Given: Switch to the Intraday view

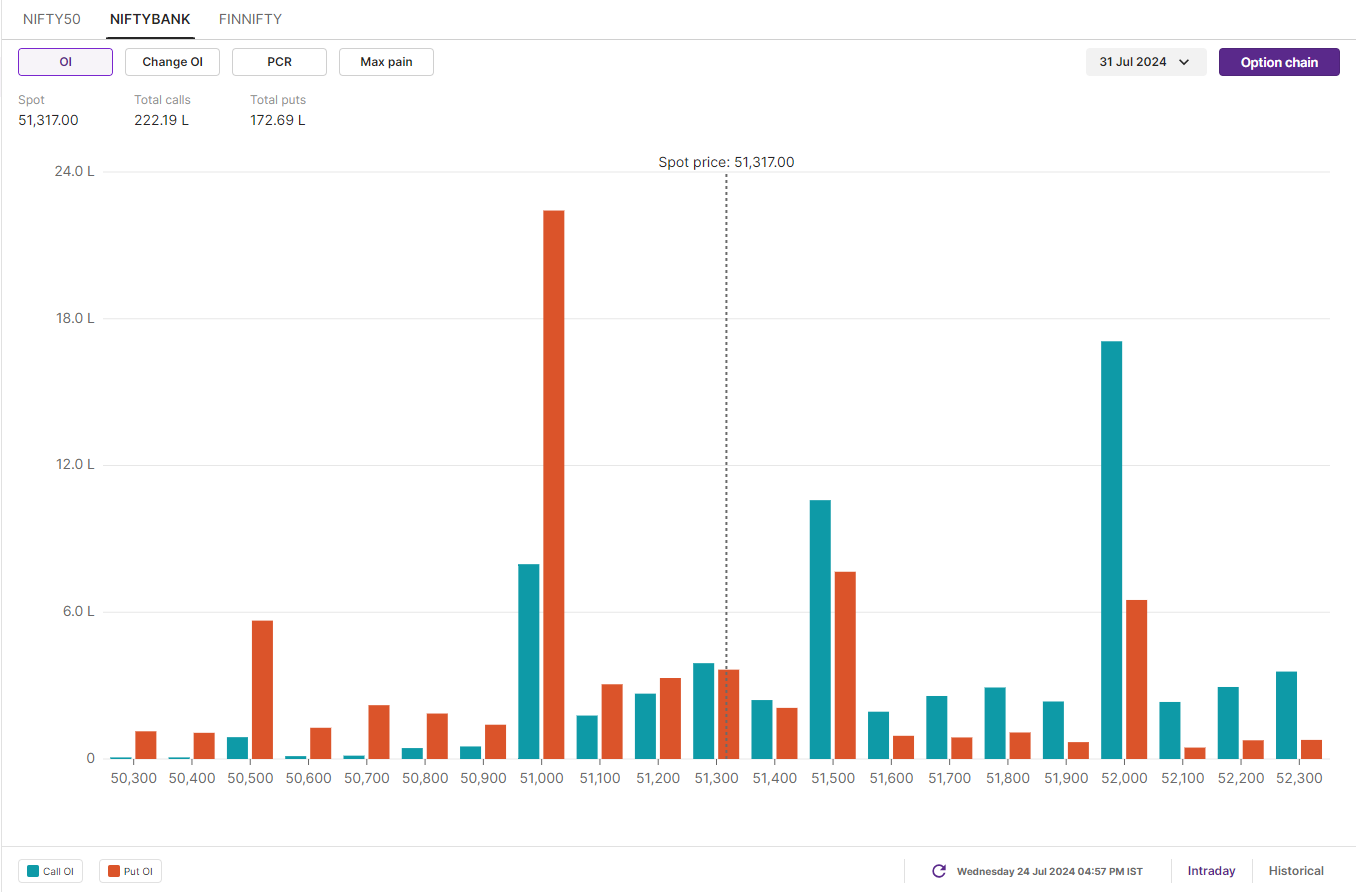Looking at the screenshot, I should [1211, 871].
